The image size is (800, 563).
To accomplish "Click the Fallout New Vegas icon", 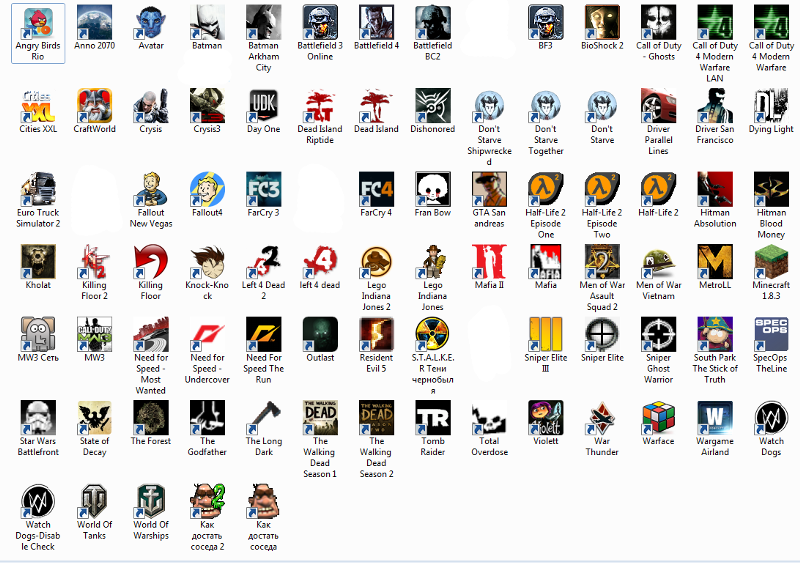I will (x=151, y=188).
